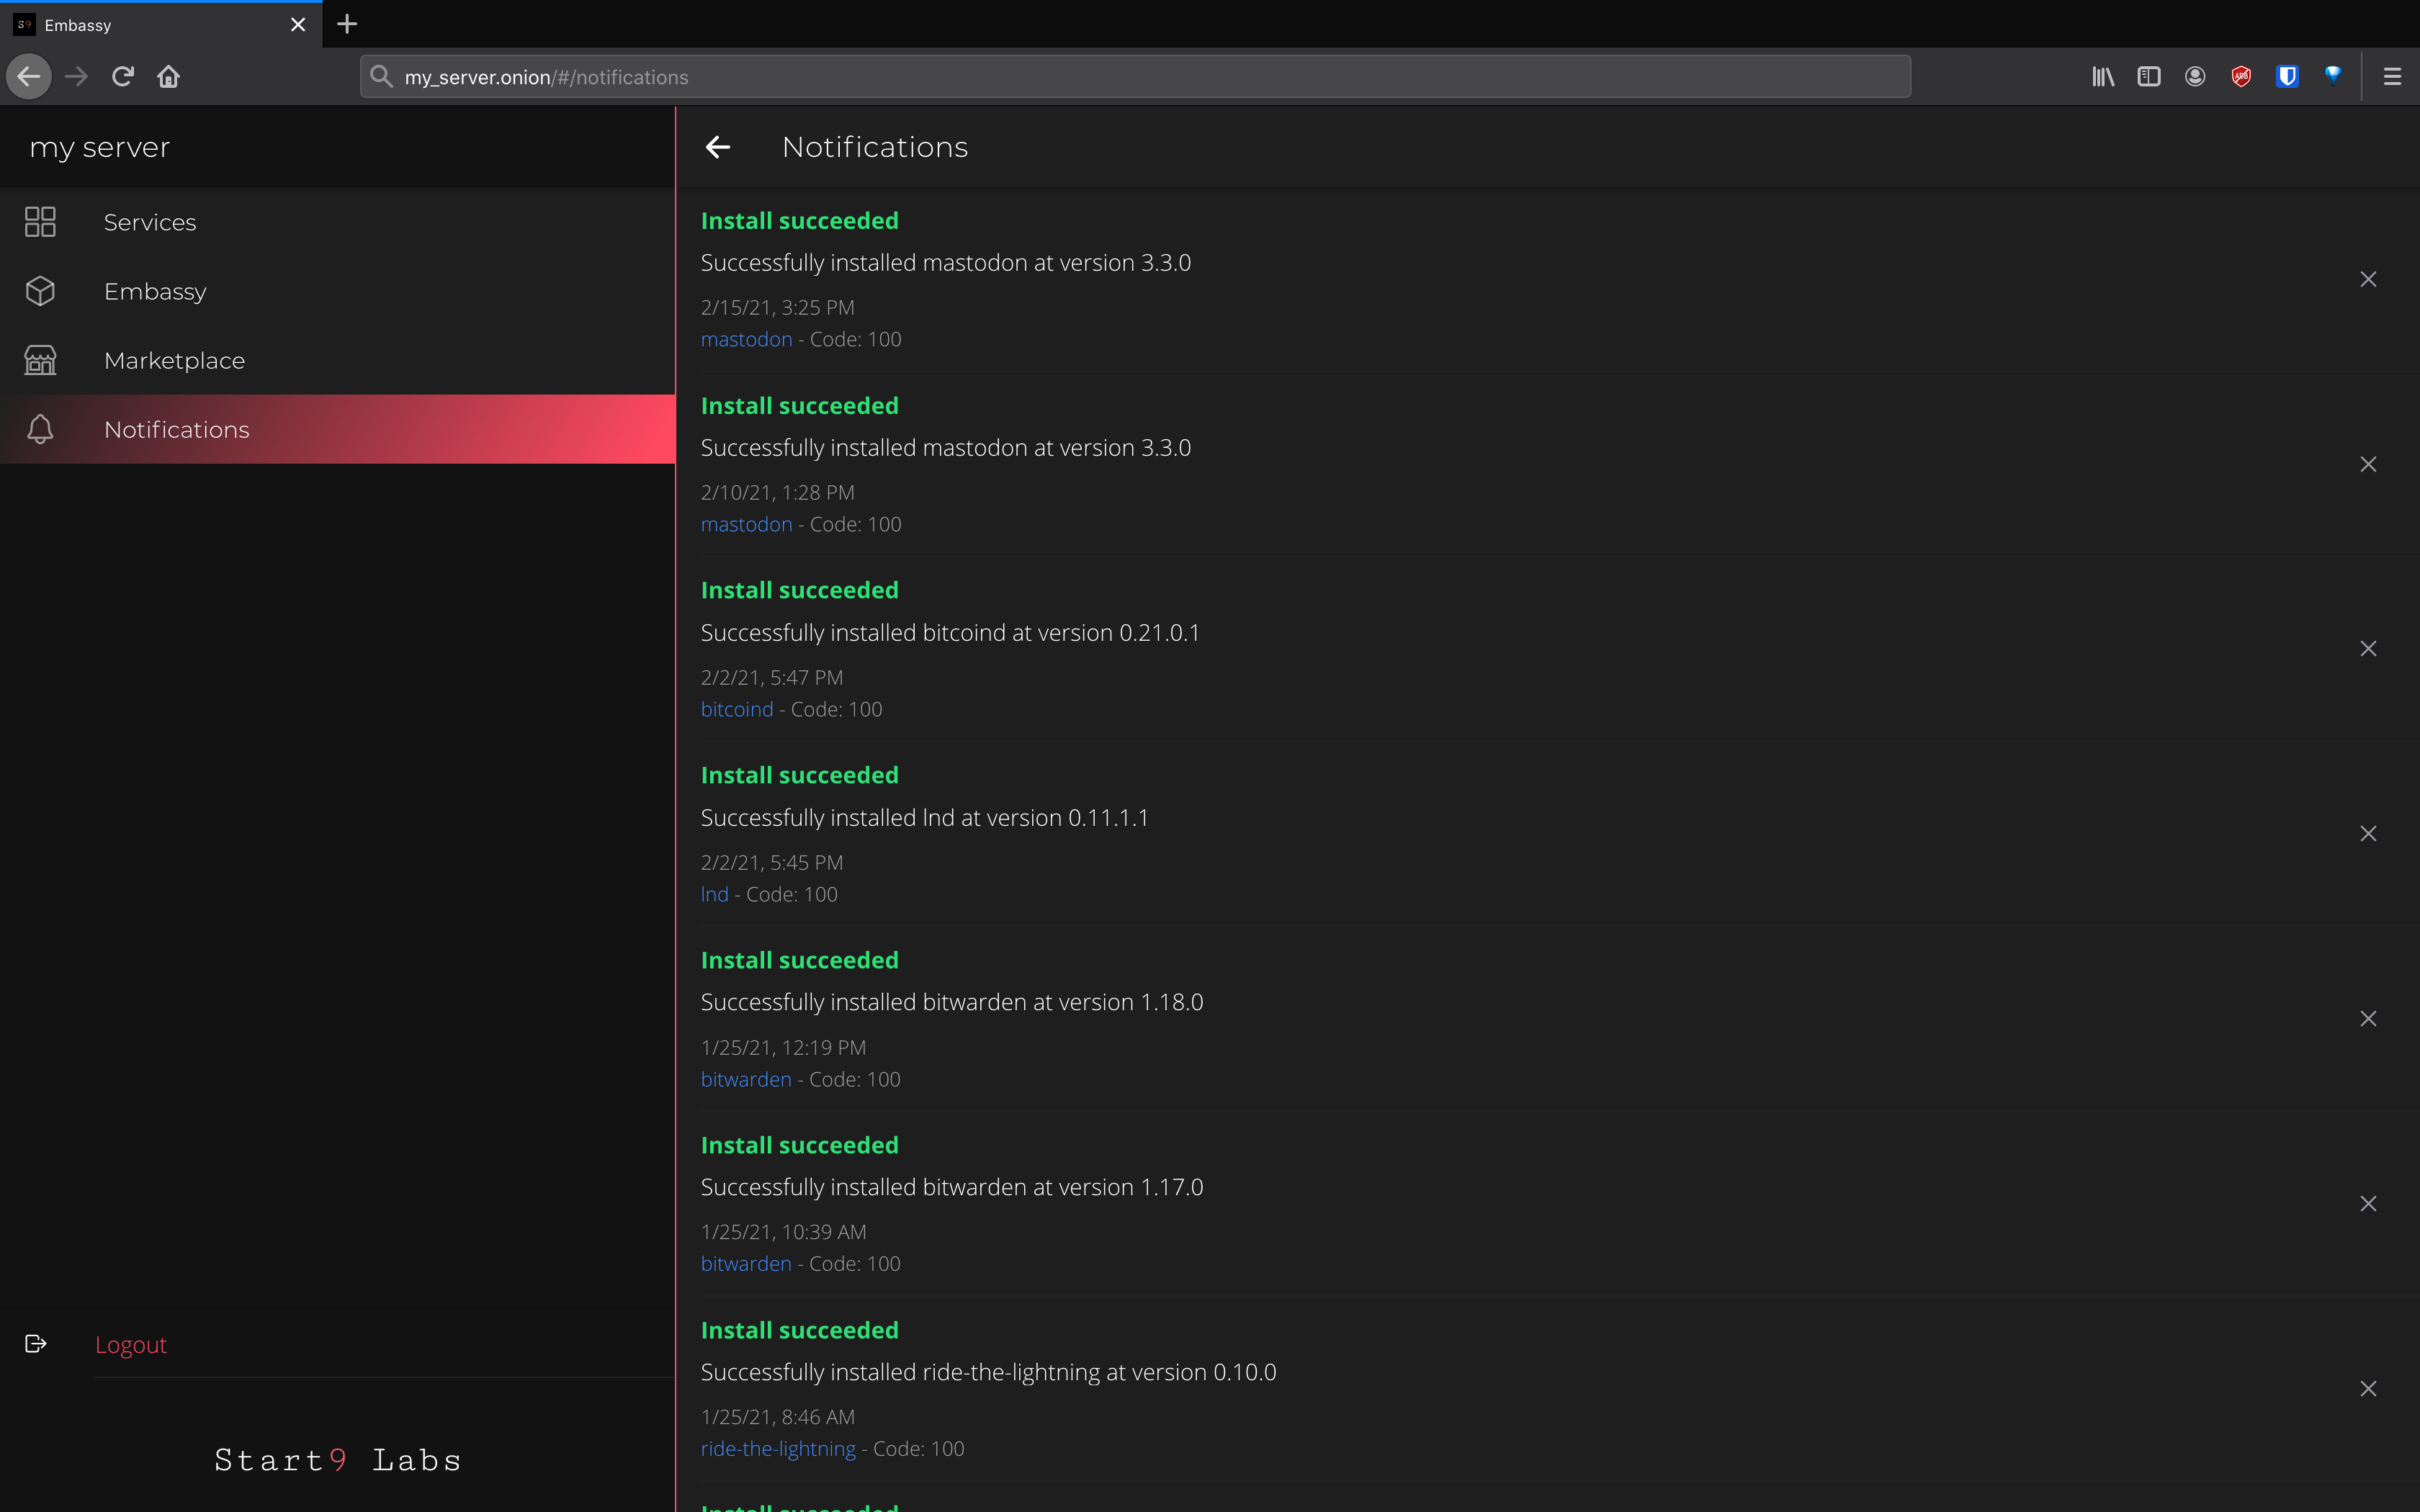Image resolution: width=2420 pixels, height=1512 pixels.
Task: Dismiss the bitwarden 1.18.0 notification
Action: 2368,1019
